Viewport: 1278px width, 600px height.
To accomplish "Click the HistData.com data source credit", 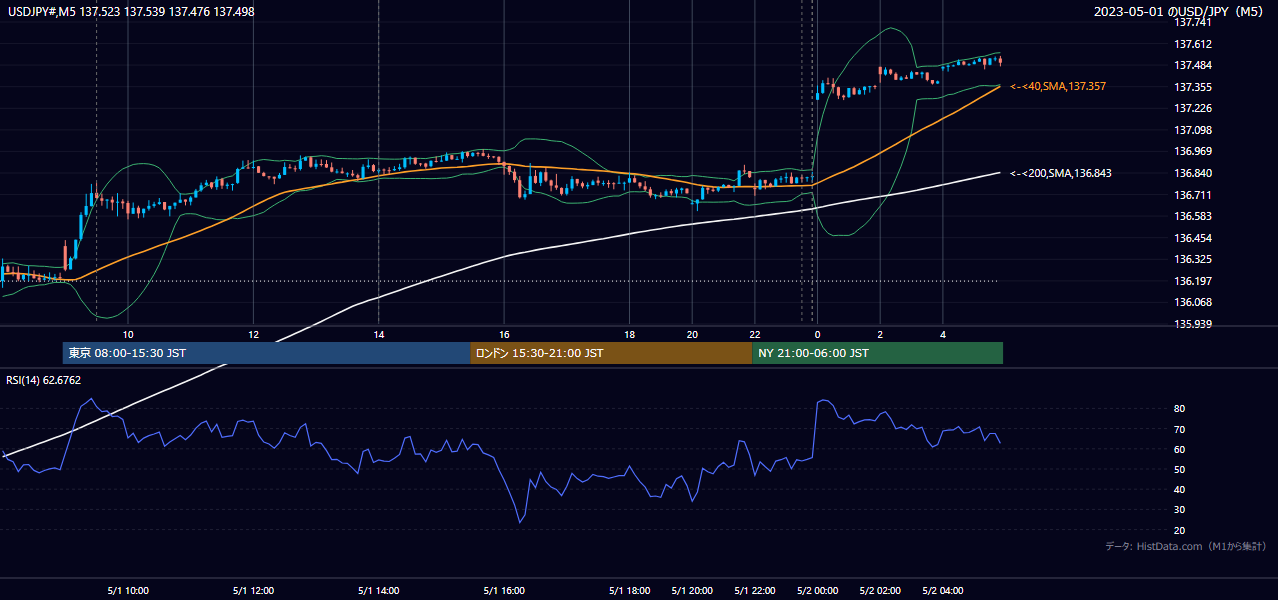I will pyautogui.click(x=1185, y=546).
